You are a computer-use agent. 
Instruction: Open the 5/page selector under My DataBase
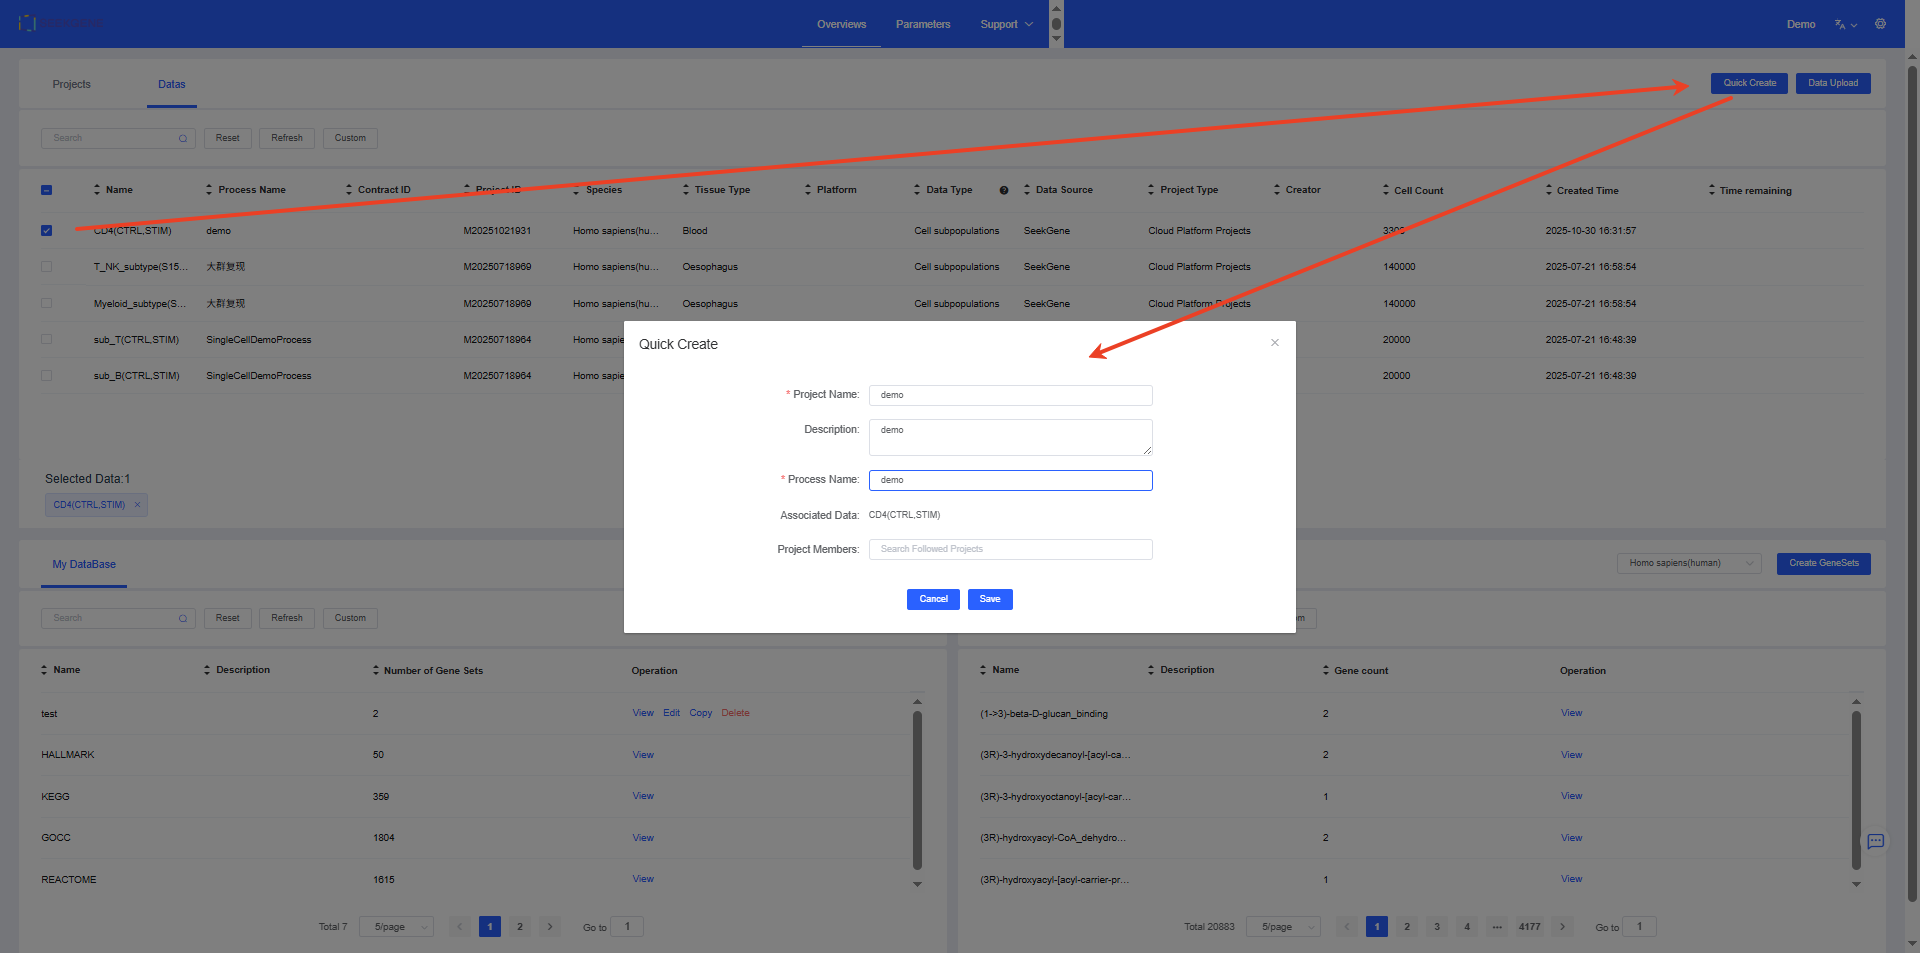click(397, 927)
